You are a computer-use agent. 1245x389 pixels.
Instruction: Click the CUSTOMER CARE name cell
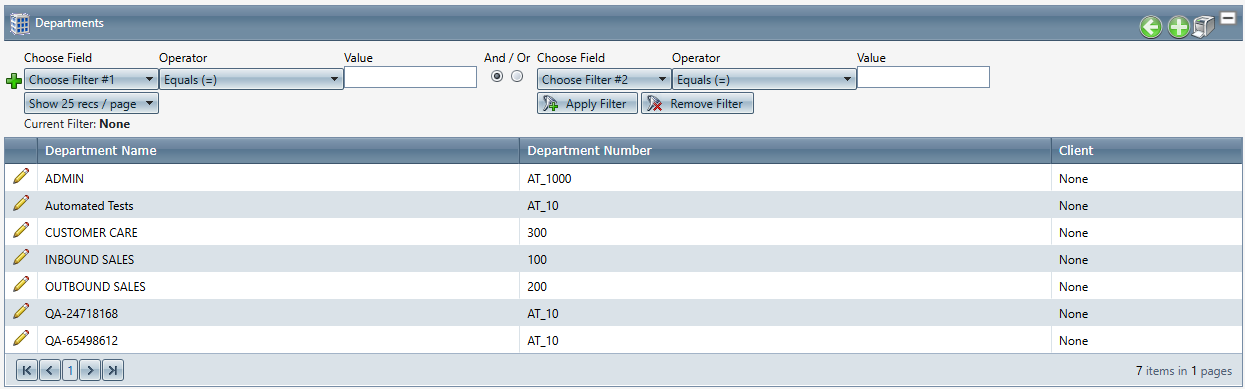point(278,232)
